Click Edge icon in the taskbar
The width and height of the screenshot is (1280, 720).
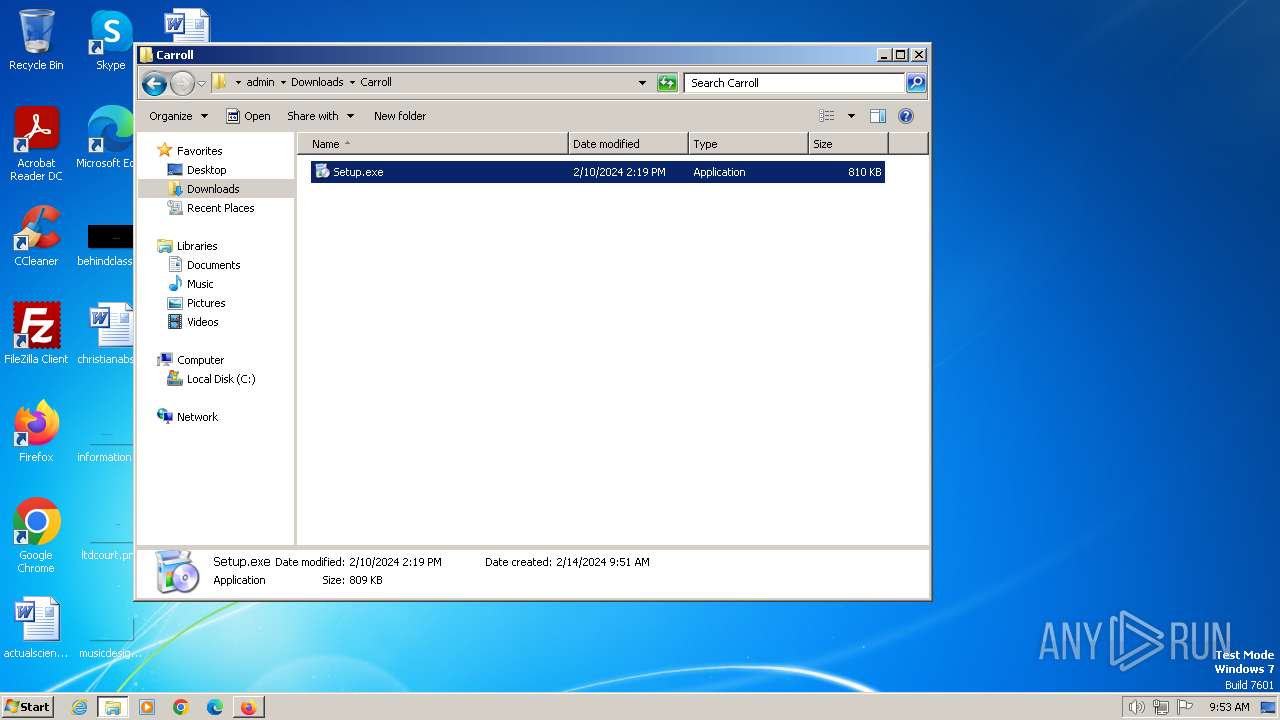point(214,707)
